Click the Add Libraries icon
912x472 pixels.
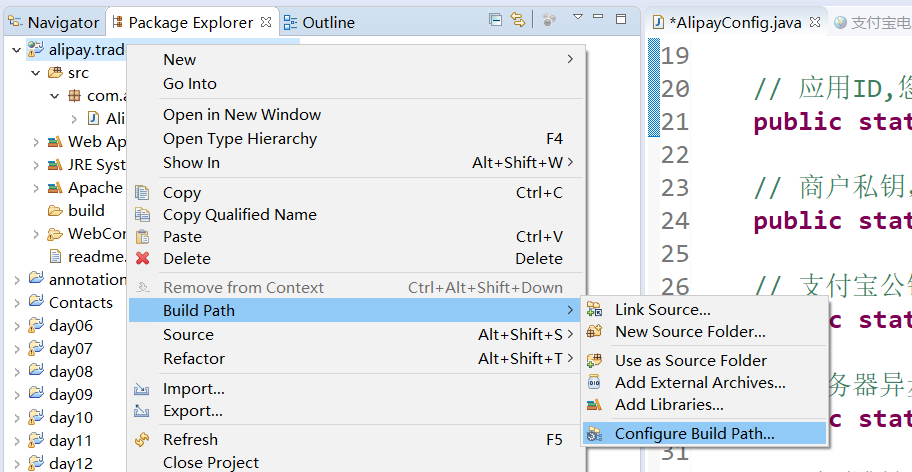point(594,405)
